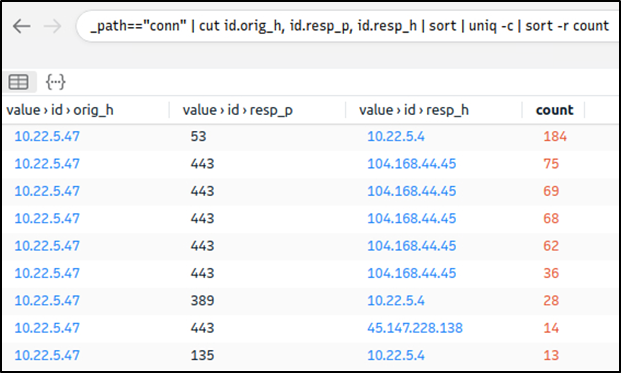Select count value 28
621x373 pixels.
[551, 301]
